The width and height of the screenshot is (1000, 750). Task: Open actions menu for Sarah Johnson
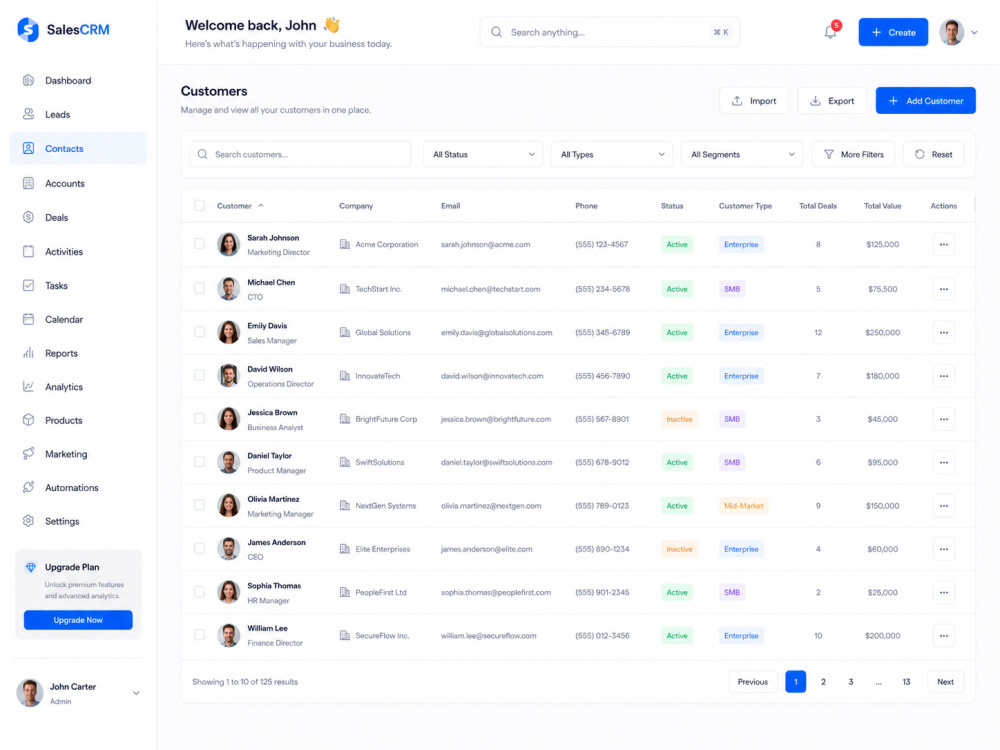coord(943,244)
